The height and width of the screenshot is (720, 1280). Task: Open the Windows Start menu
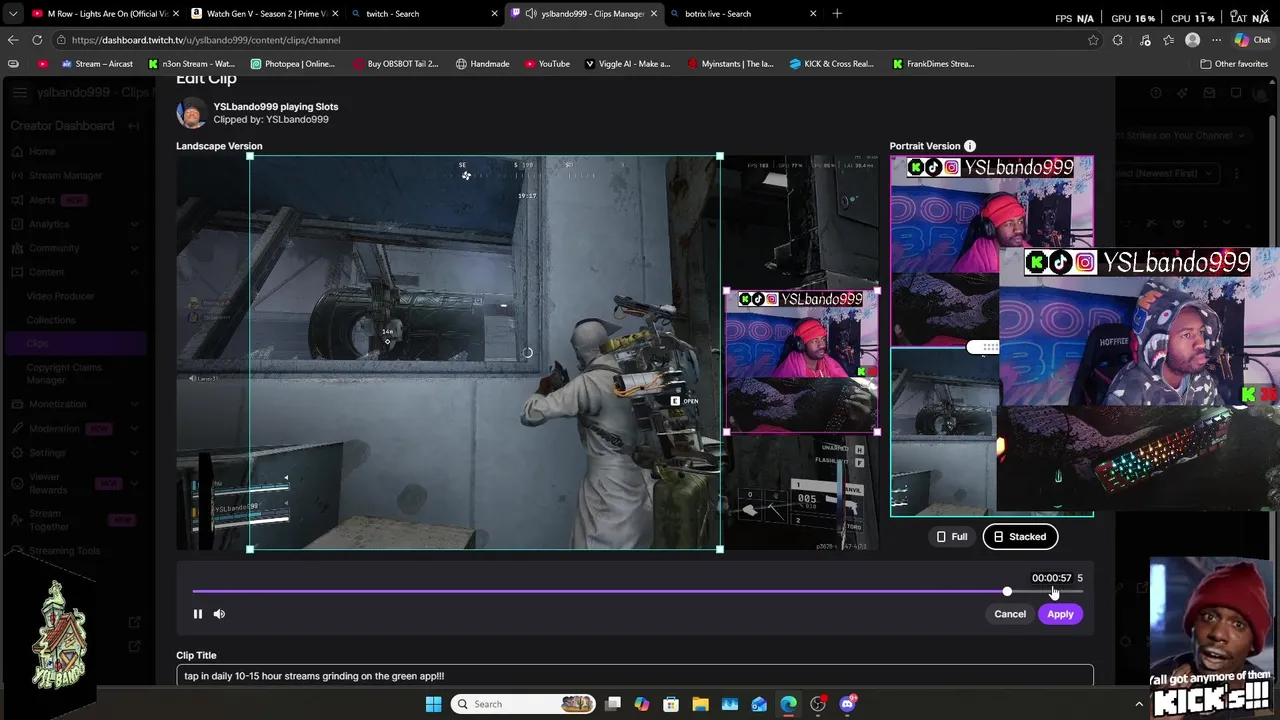(x=433, y=704)
